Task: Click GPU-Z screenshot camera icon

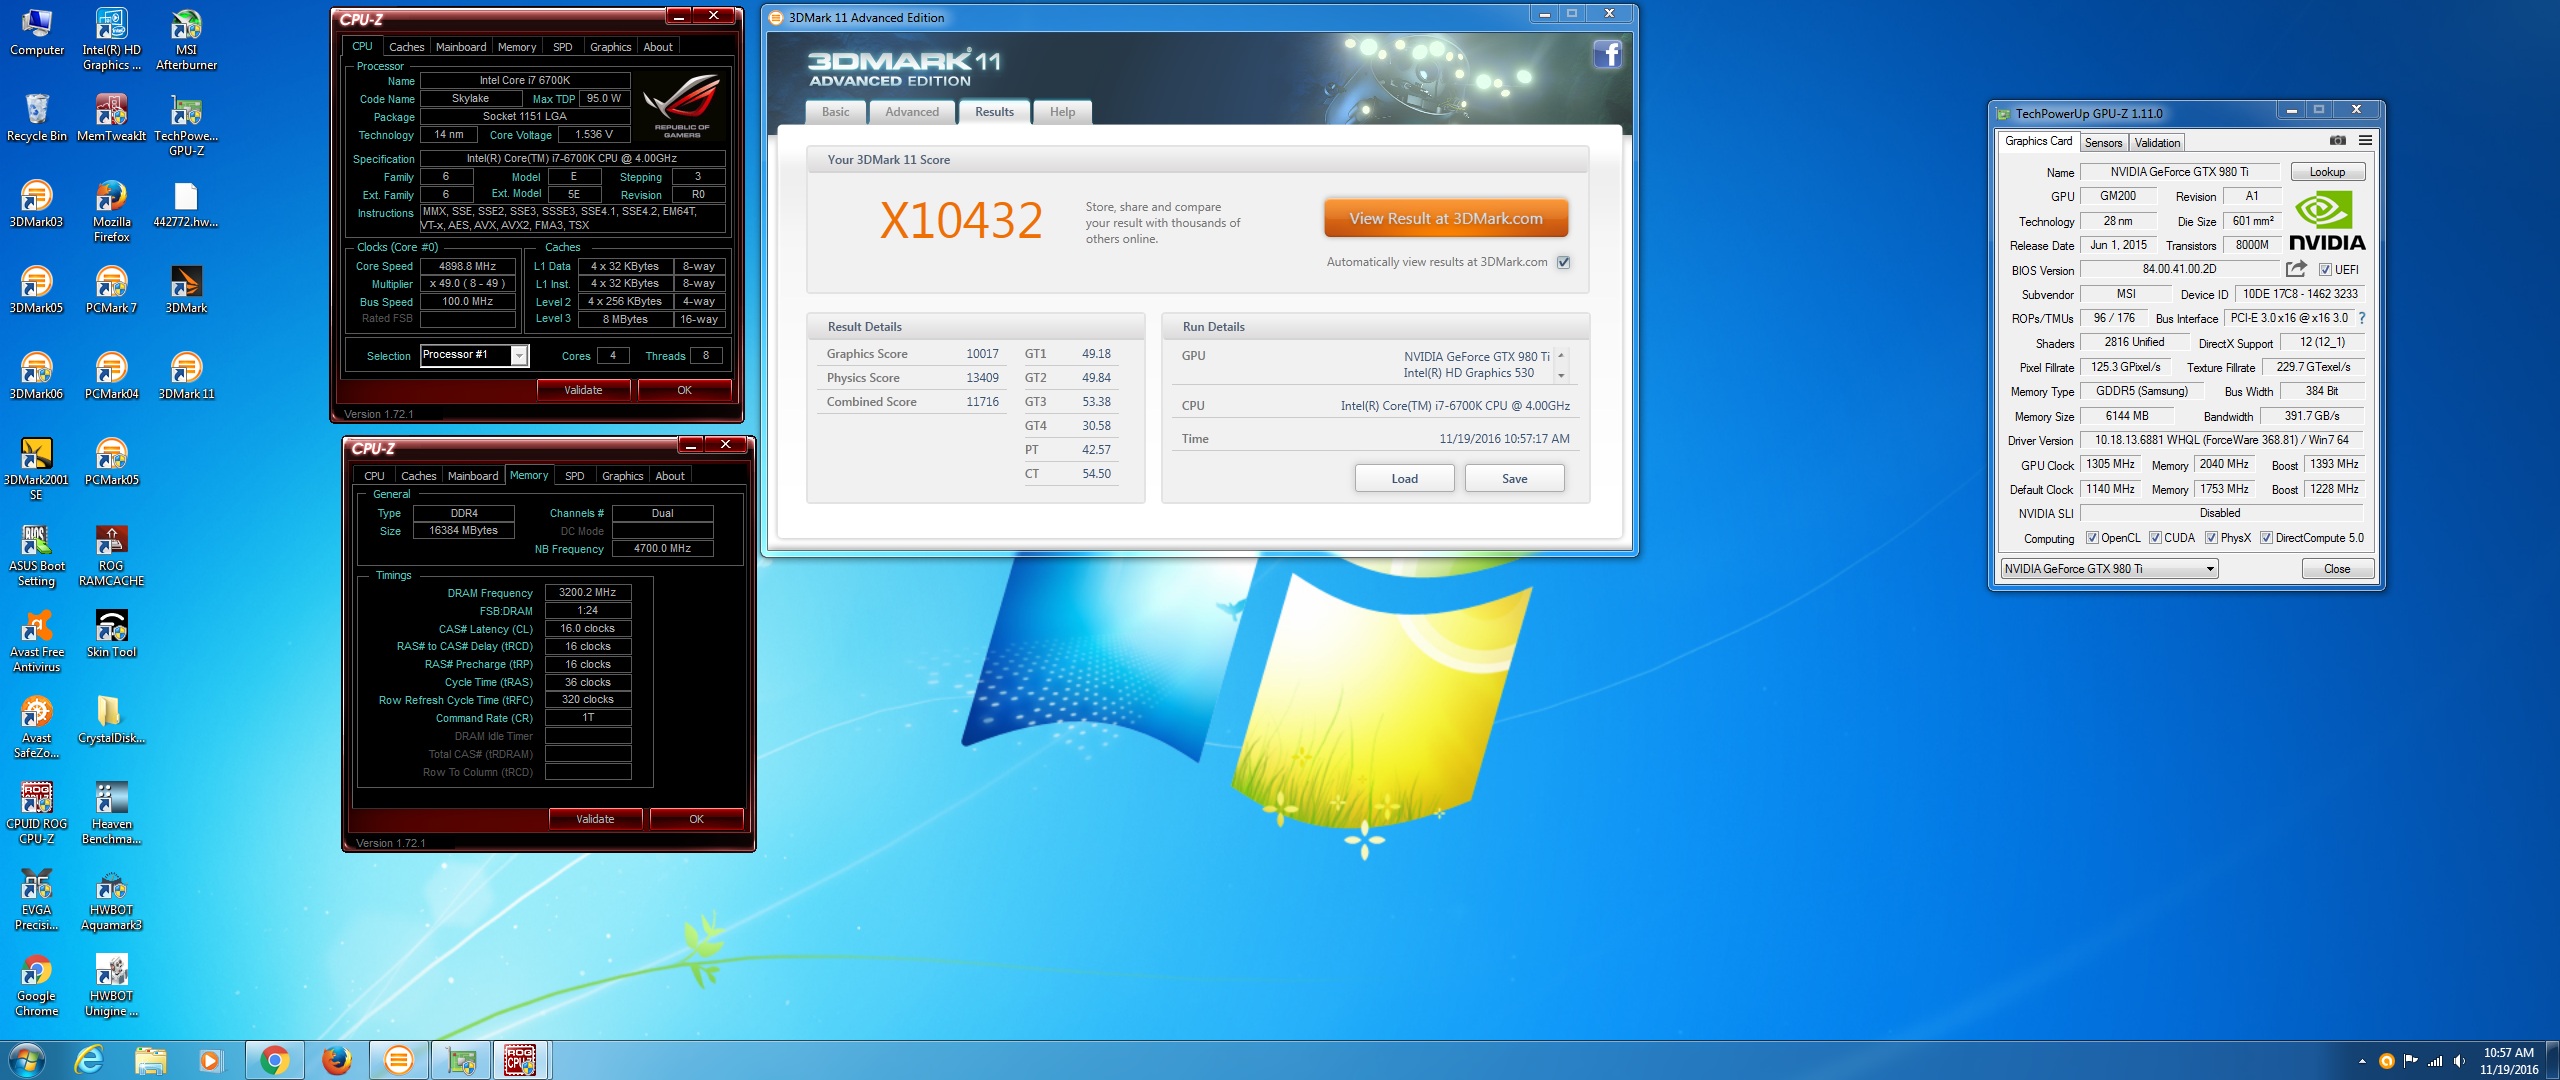Action: [x=2337, y=140]
